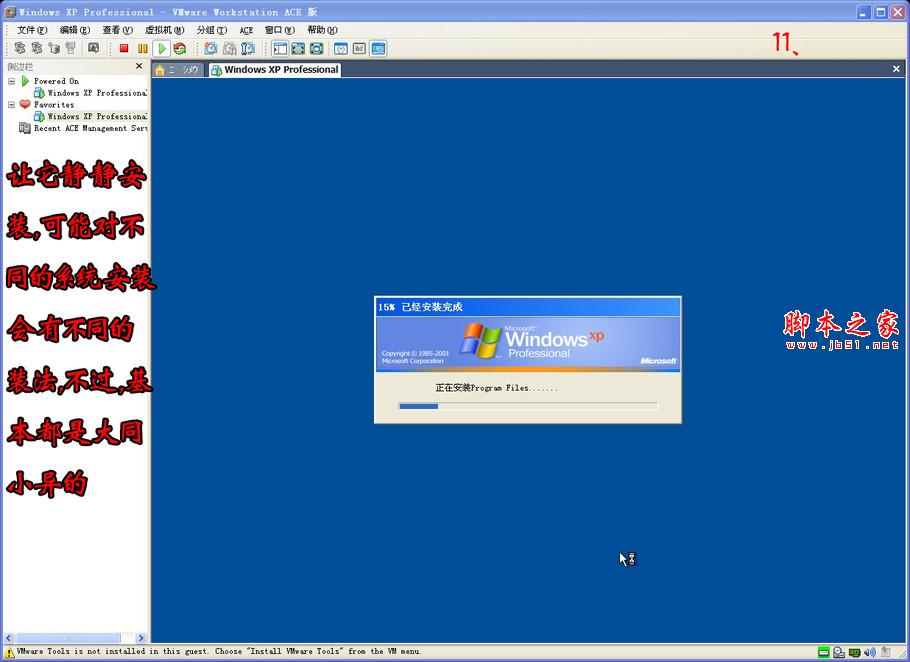910x662 pixels.
Task: Switch to the Home tab
Action: tap(178, 70)
